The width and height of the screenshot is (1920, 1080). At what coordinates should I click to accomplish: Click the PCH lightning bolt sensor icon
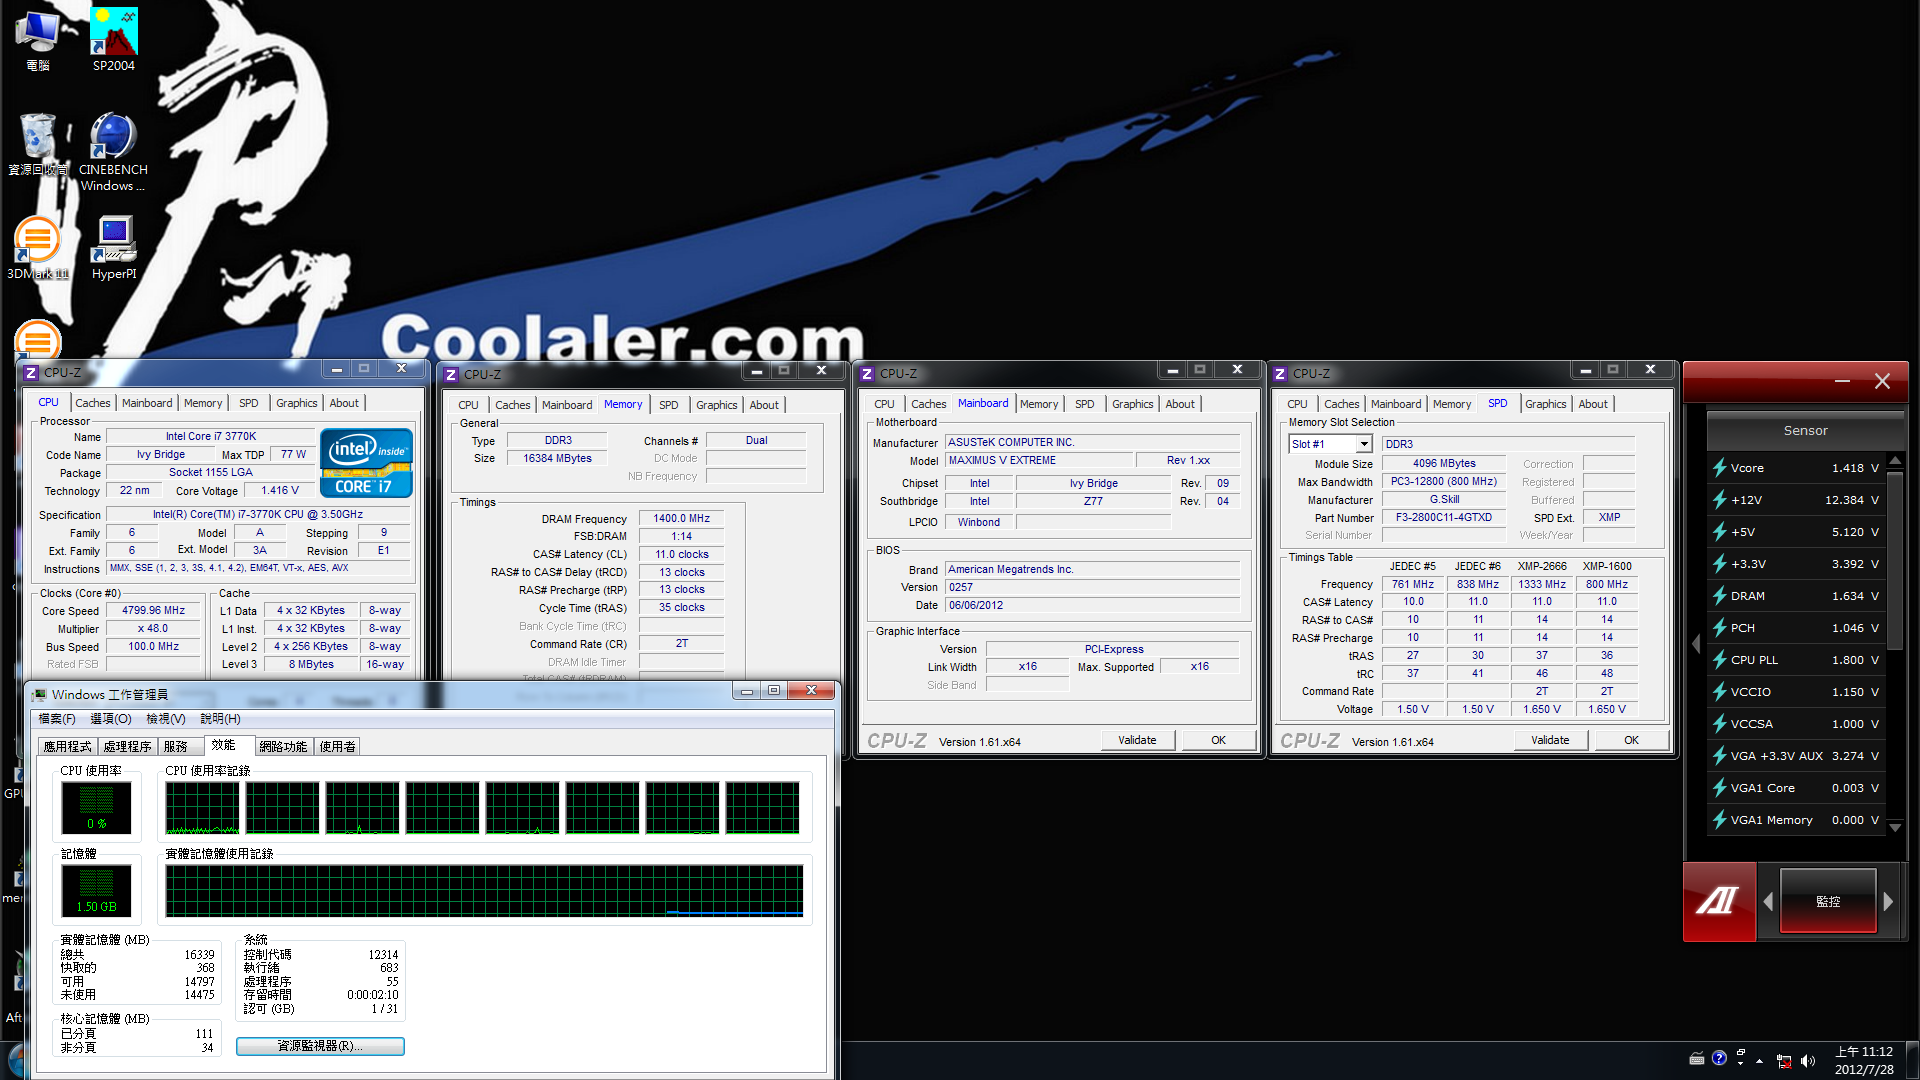coord(1720,628)
